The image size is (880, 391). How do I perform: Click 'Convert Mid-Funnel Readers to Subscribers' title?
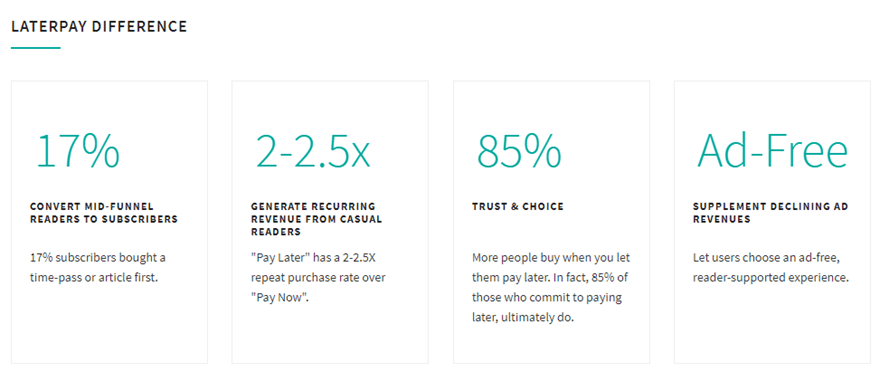click(104, 213)
